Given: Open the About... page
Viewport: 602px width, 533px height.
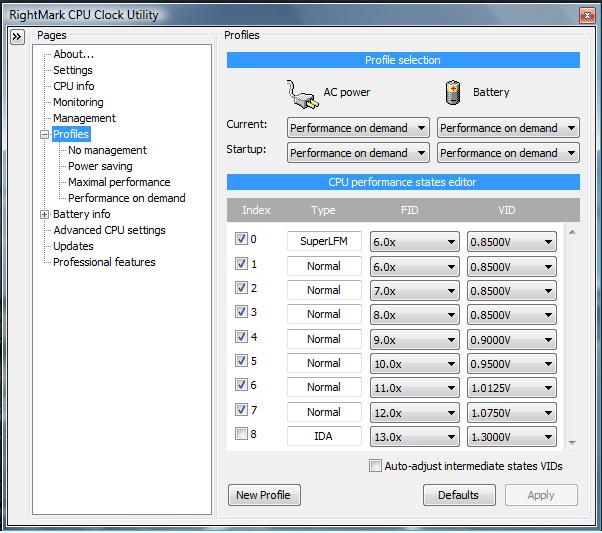Looking at the screenshot, I should (73, 54).
